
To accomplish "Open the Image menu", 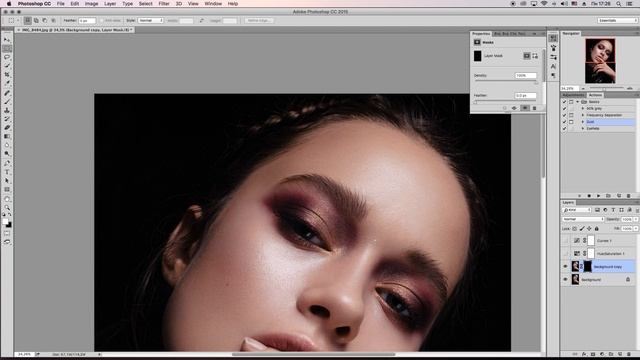I will pyautogui.click(x=91, y=4).
